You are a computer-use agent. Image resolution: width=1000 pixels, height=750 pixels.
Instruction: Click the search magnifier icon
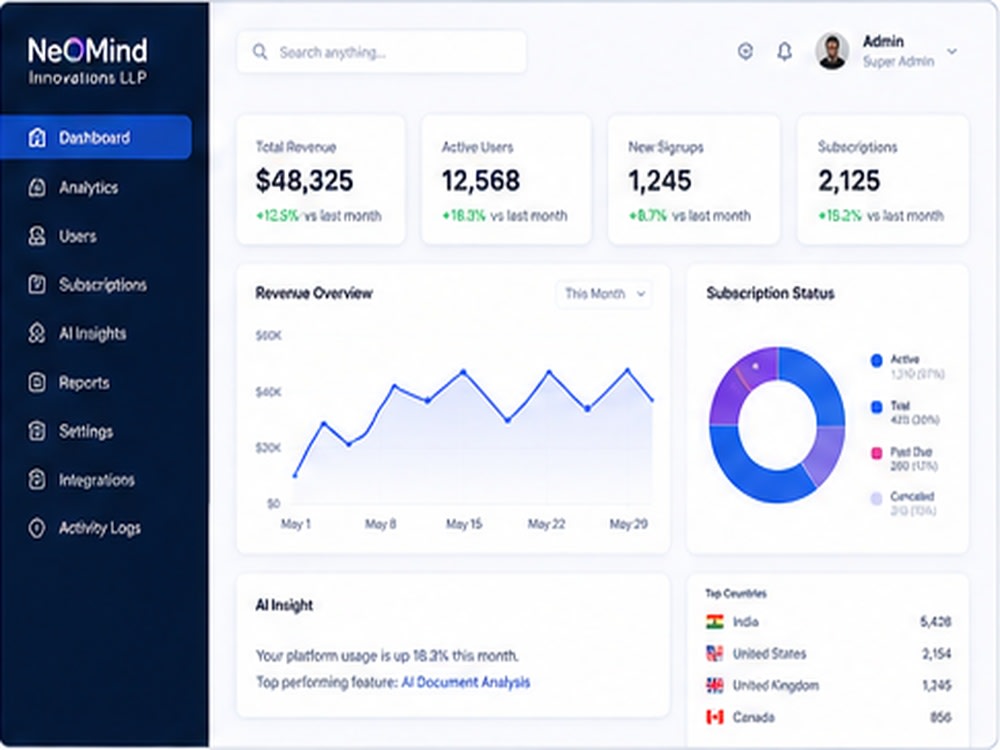(x=260, y=52)
